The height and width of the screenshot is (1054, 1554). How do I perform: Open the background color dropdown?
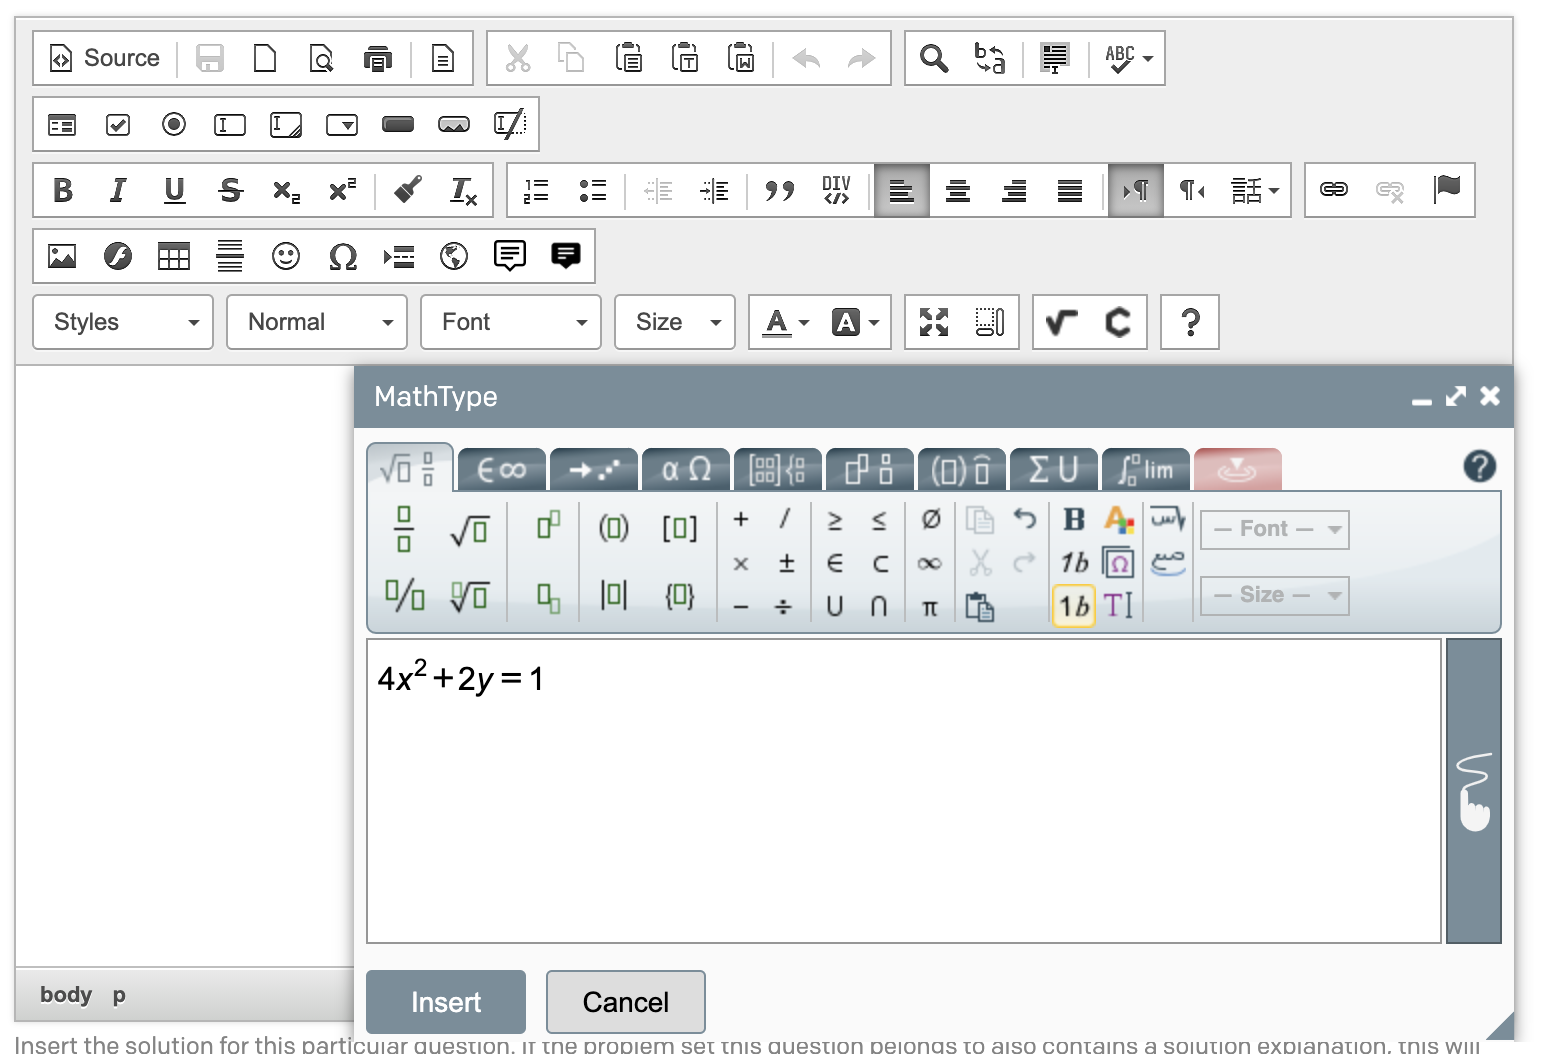coord(855,322)
